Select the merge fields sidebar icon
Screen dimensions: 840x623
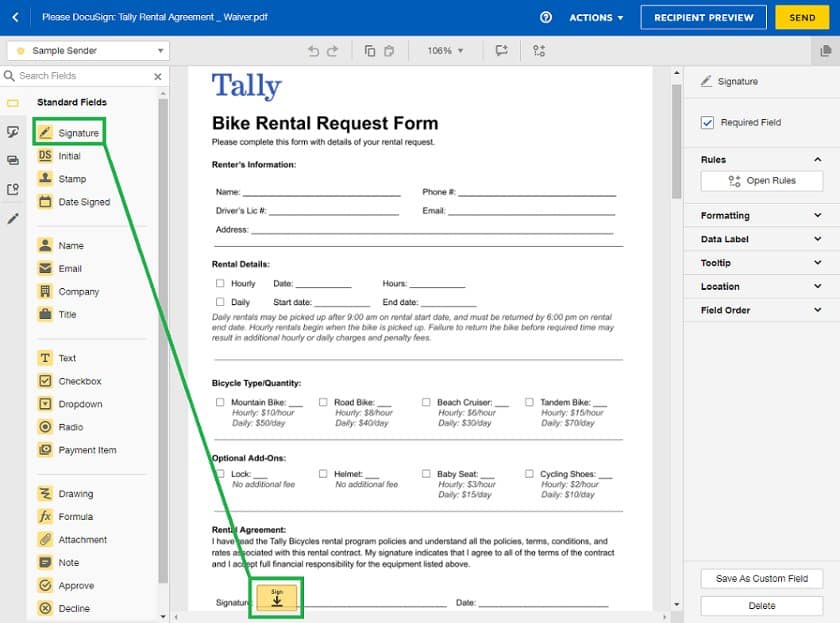(x=13, y=160)
